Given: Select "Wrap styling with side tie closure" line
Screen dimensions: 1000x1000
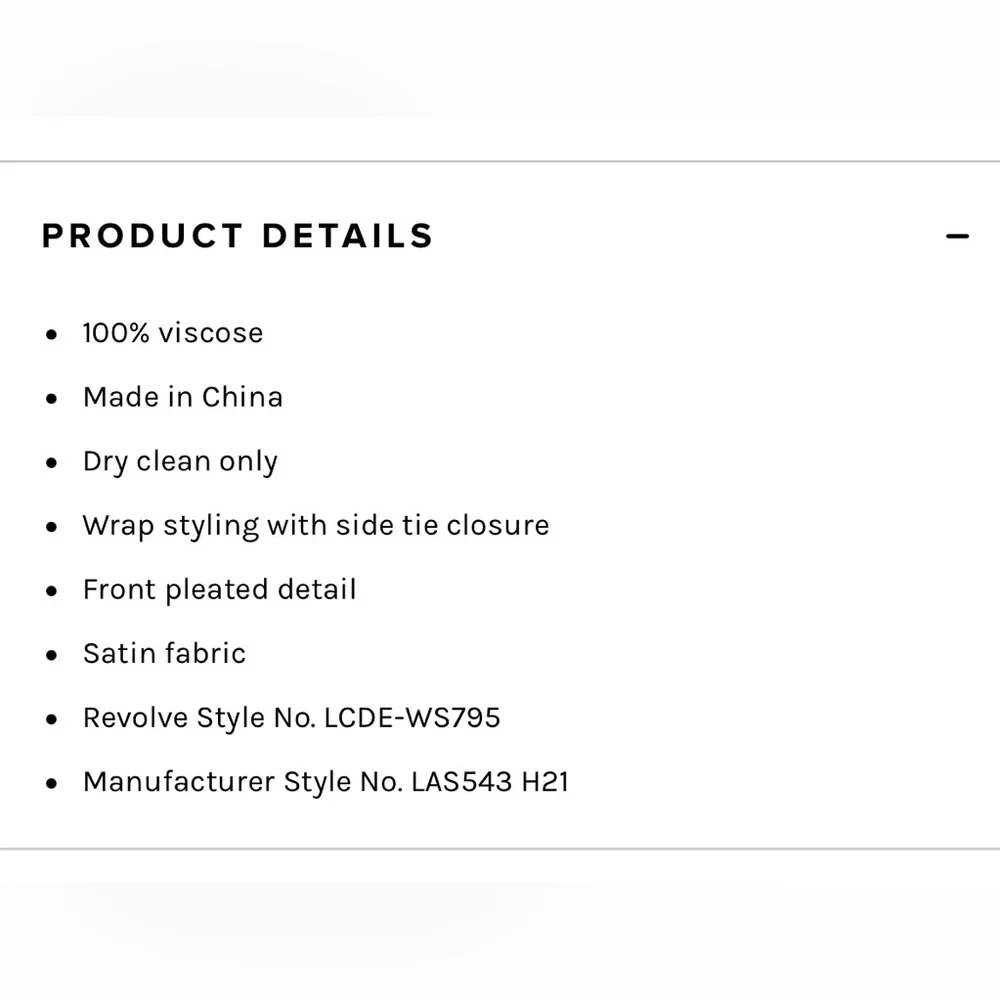Looking at the screenshot, I should [316, 525].
